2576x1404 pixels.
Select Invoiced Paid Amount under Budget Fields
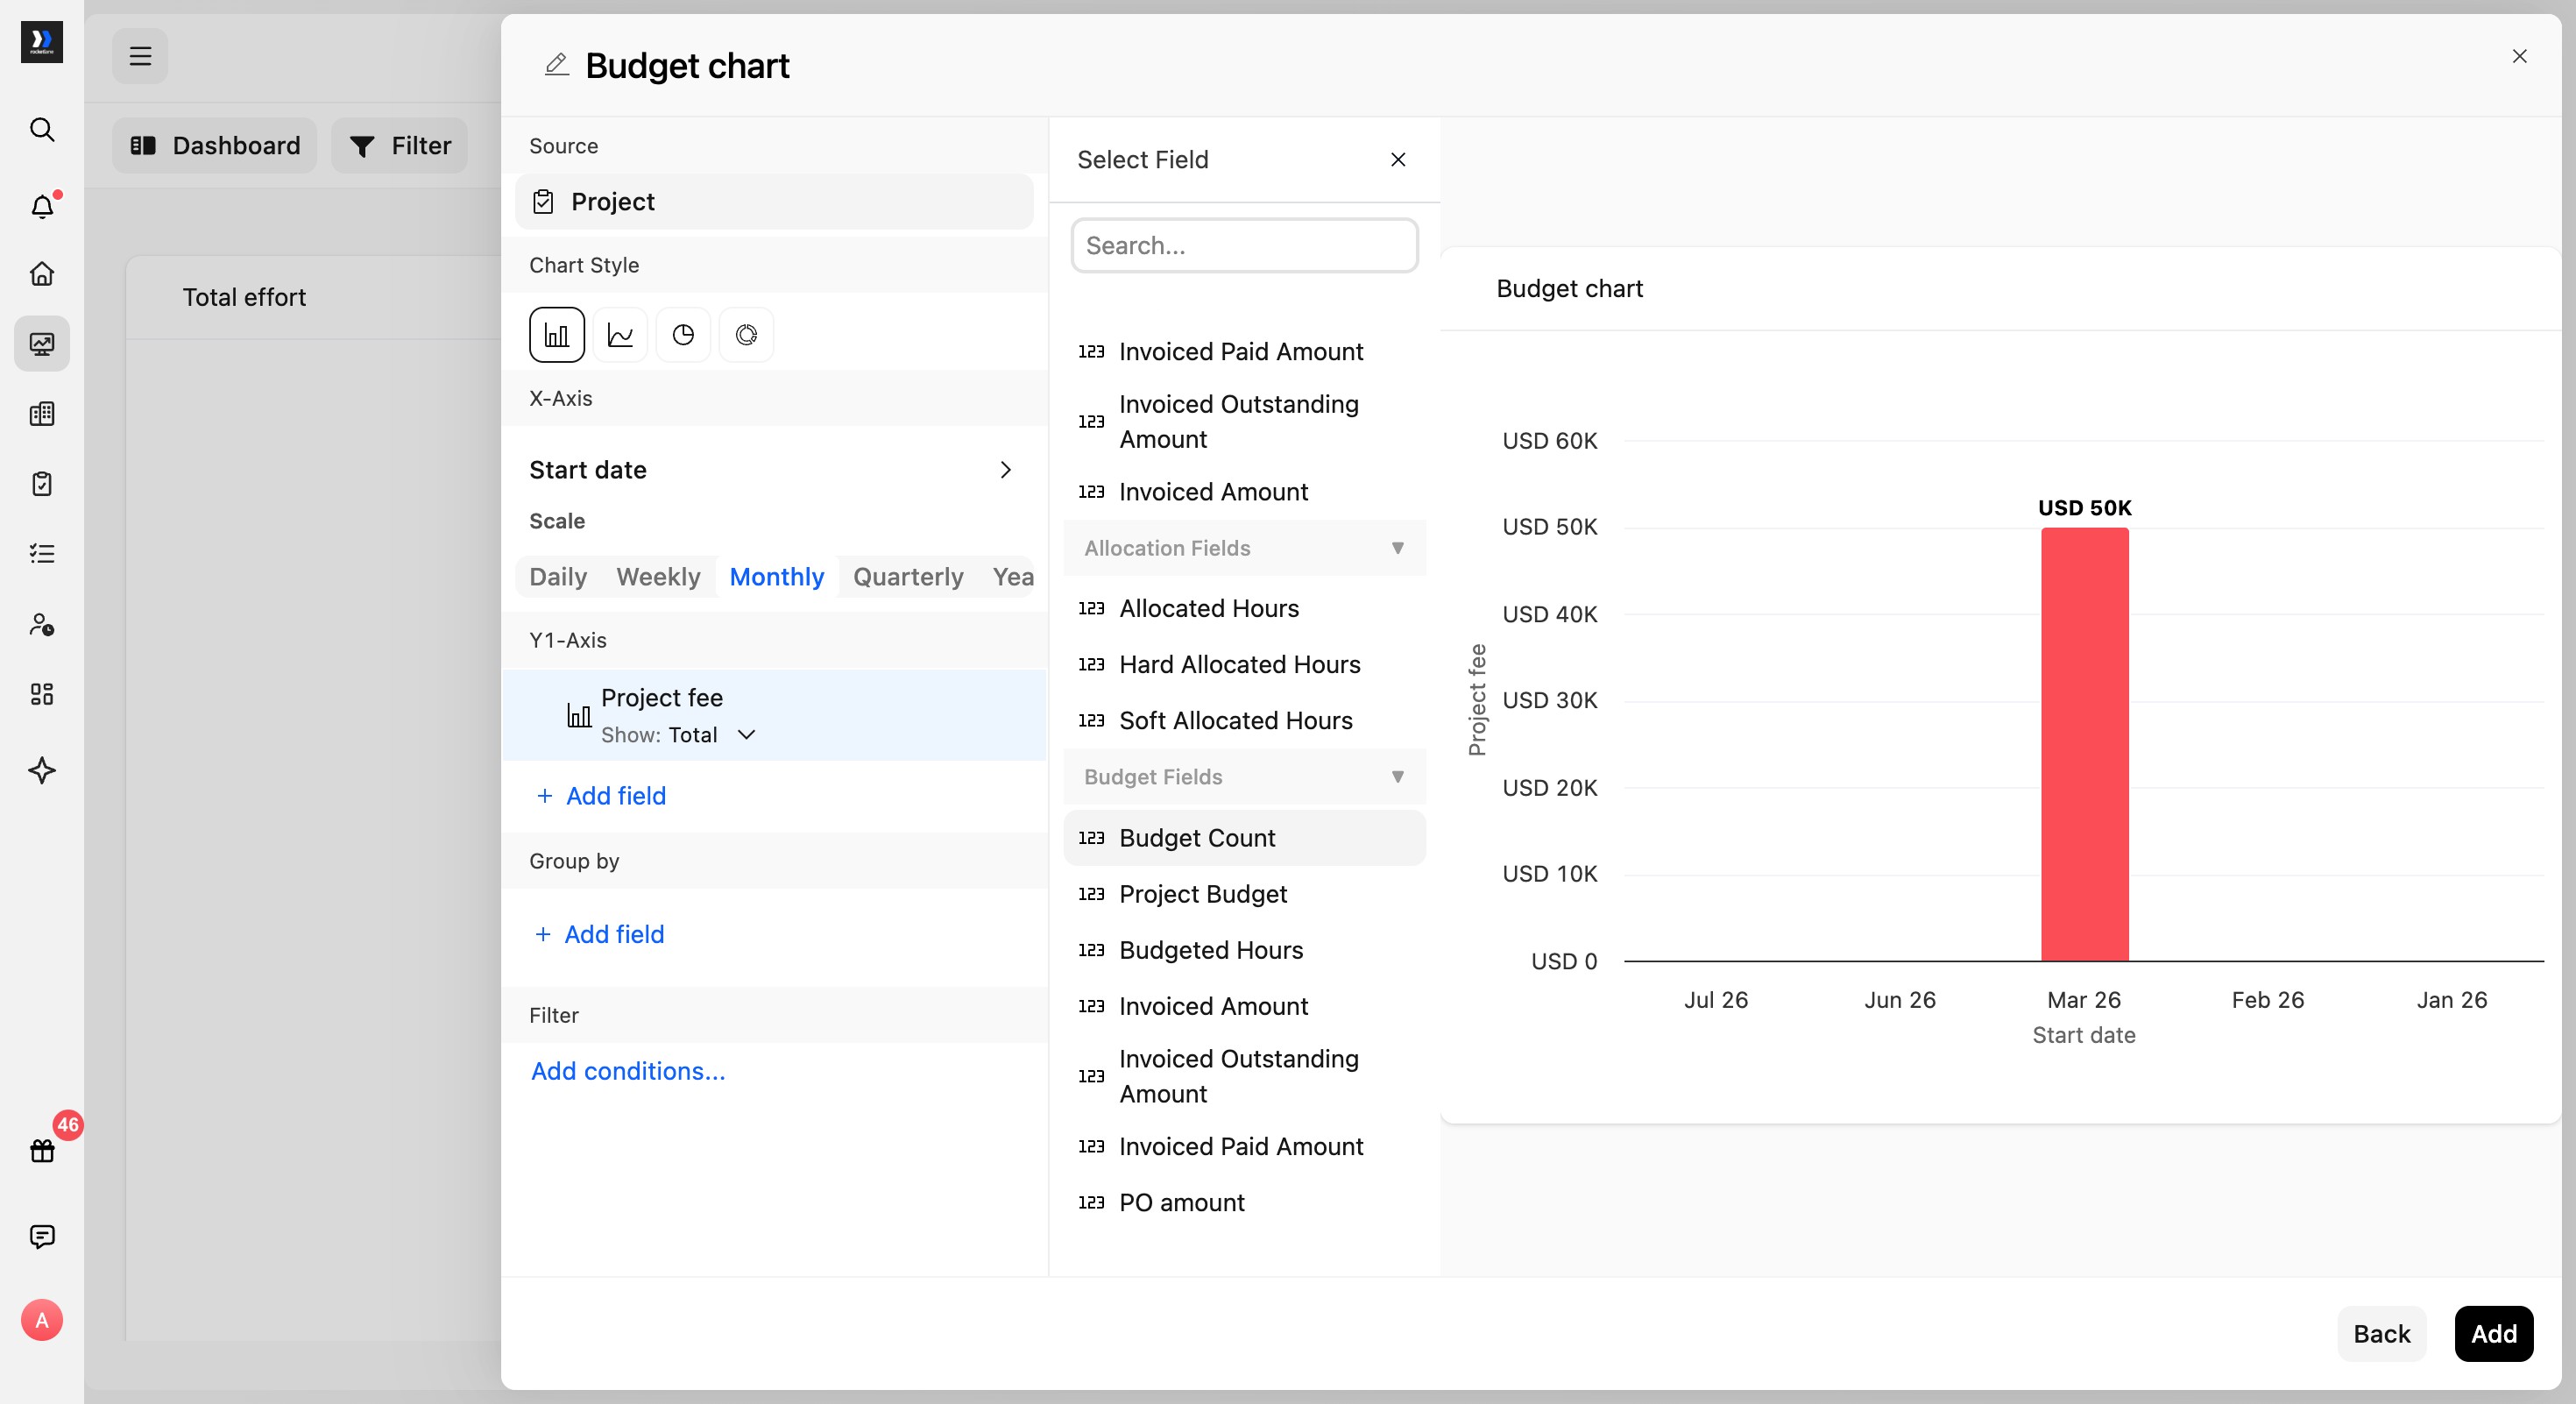click(x=1244, y=1147)
